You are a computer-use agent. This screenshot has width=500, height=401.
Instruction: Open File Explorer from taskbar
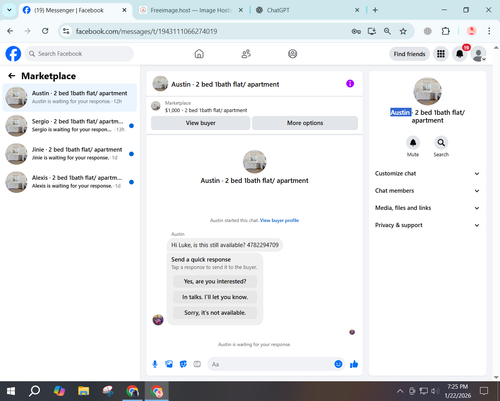point(83,391)
